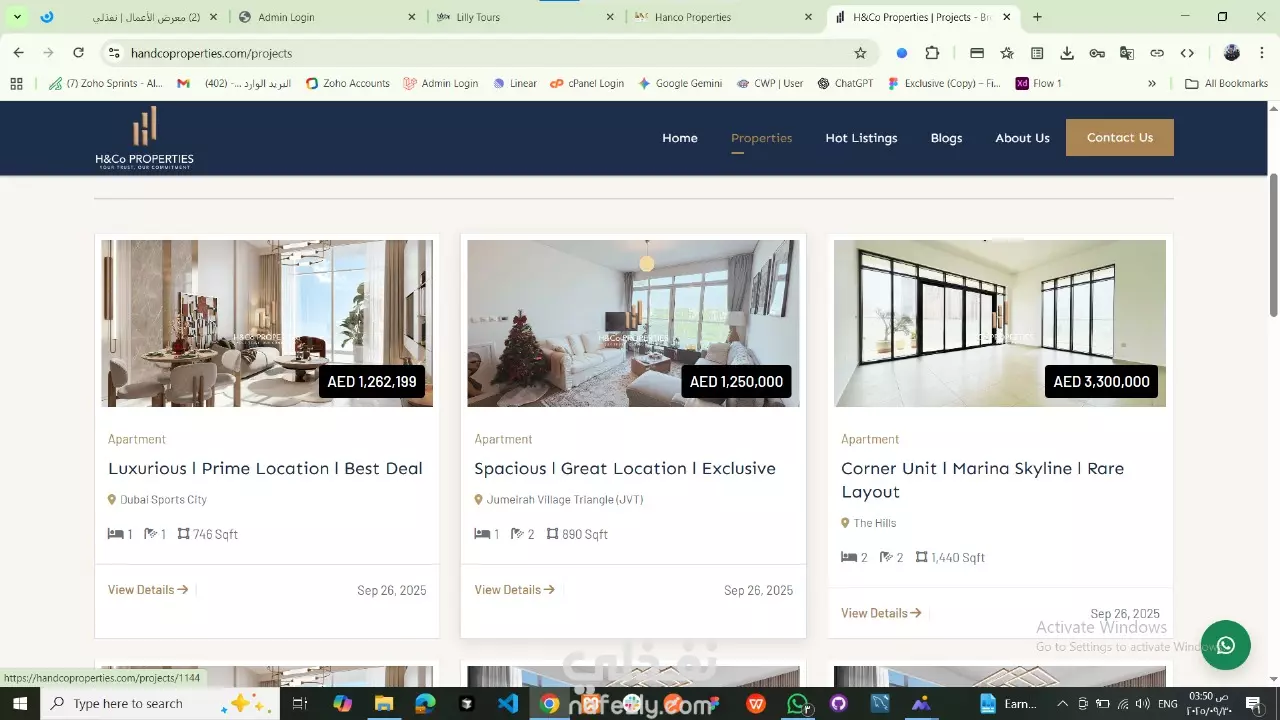The image size is (1280, 720).
Task: Bookmark this page with the star icon
Action: pos(860,53)
